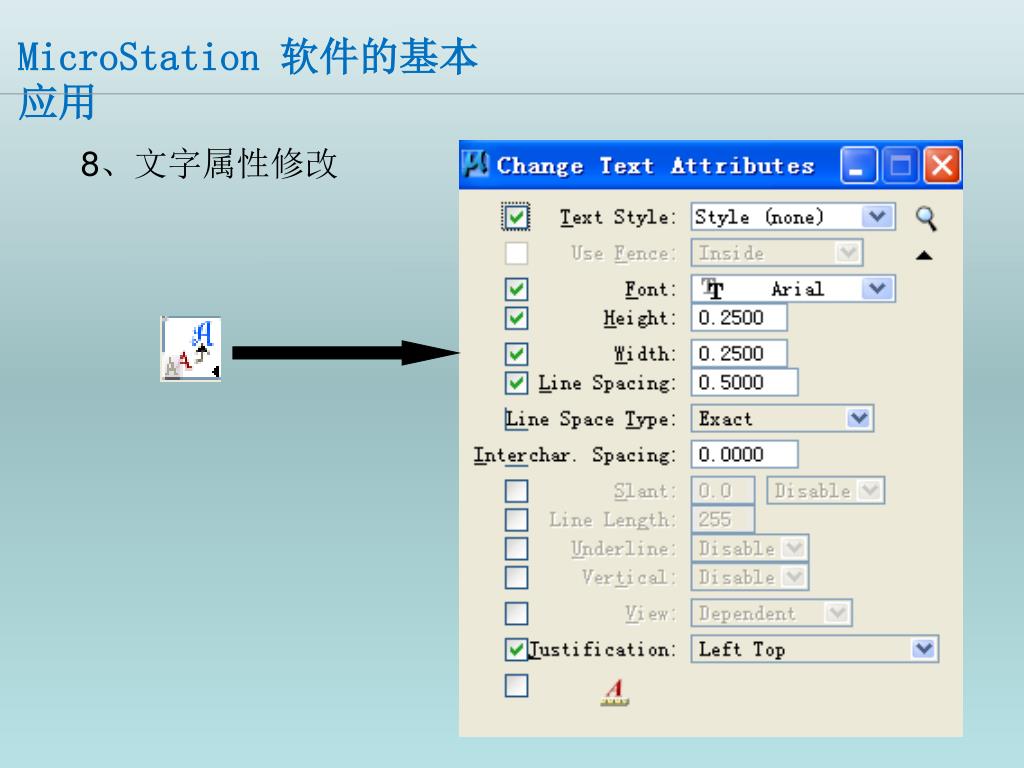Click the red letter A icon at the dialog bottom
This screenshot has width=1024, height=768.
tap(615, 692)
